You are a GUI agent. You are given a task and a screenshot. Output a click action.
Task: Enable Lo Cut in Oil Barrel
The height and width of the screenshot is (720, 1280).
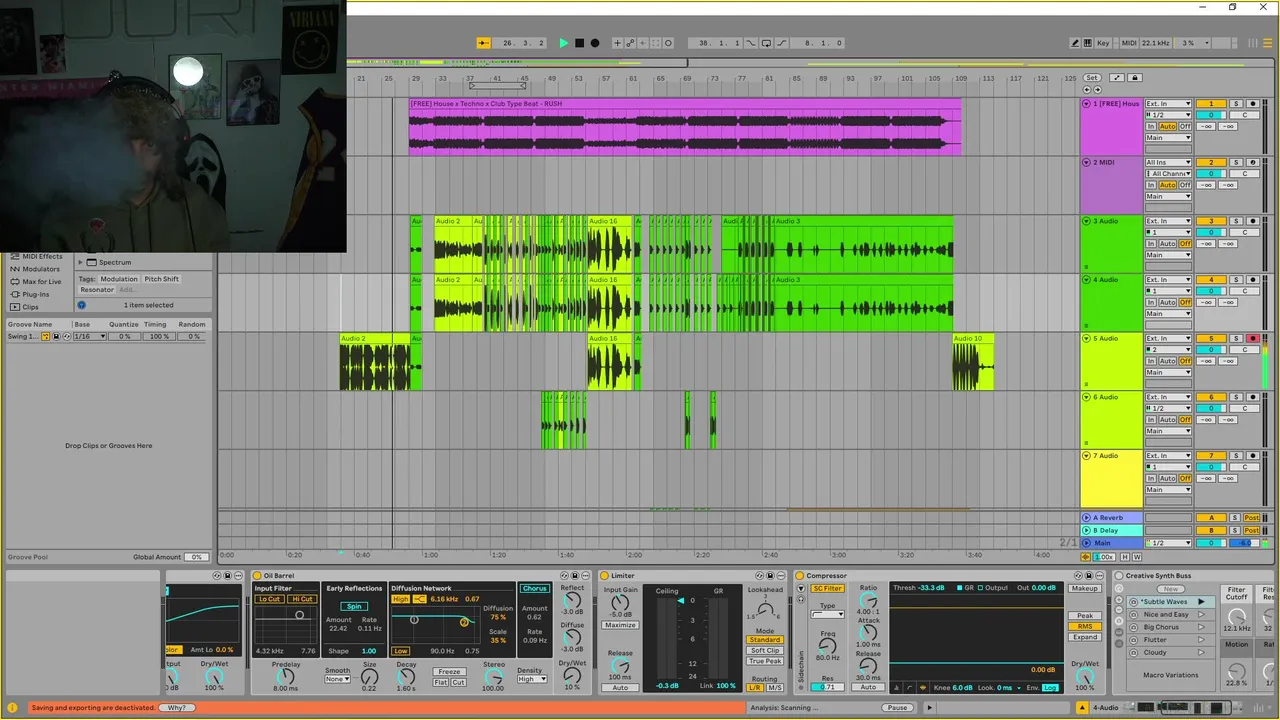point(270,599)
